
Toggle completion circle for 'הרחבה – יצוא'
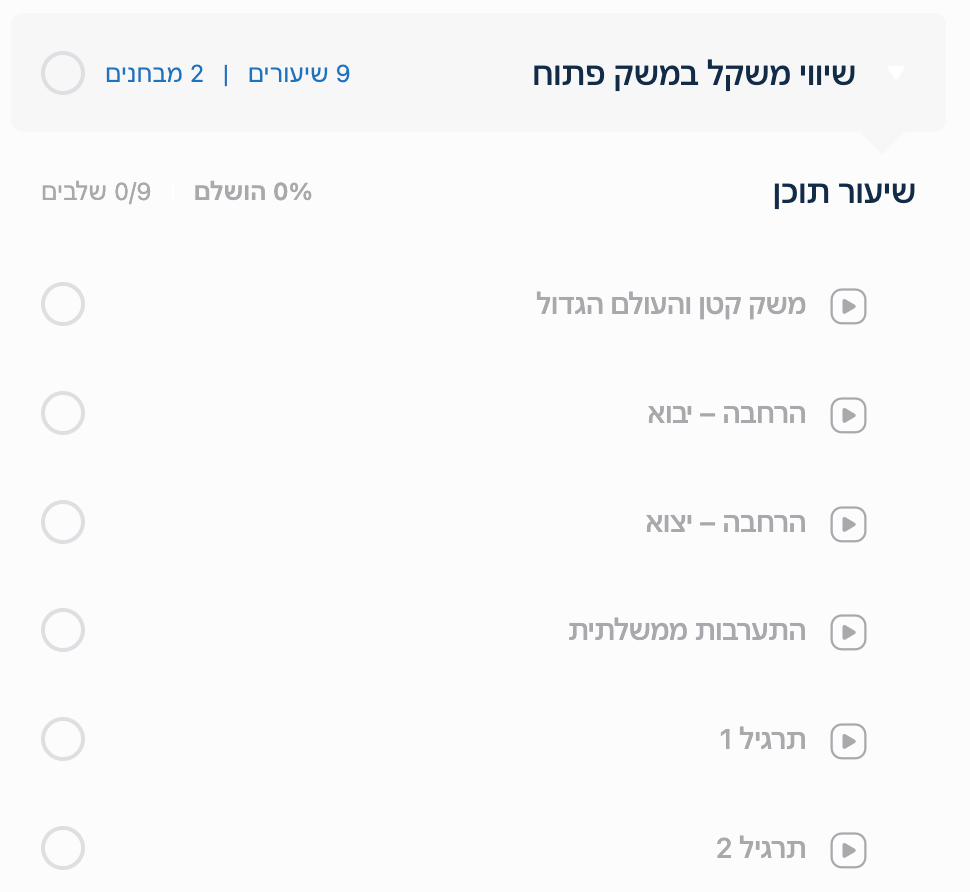point(63,522)
